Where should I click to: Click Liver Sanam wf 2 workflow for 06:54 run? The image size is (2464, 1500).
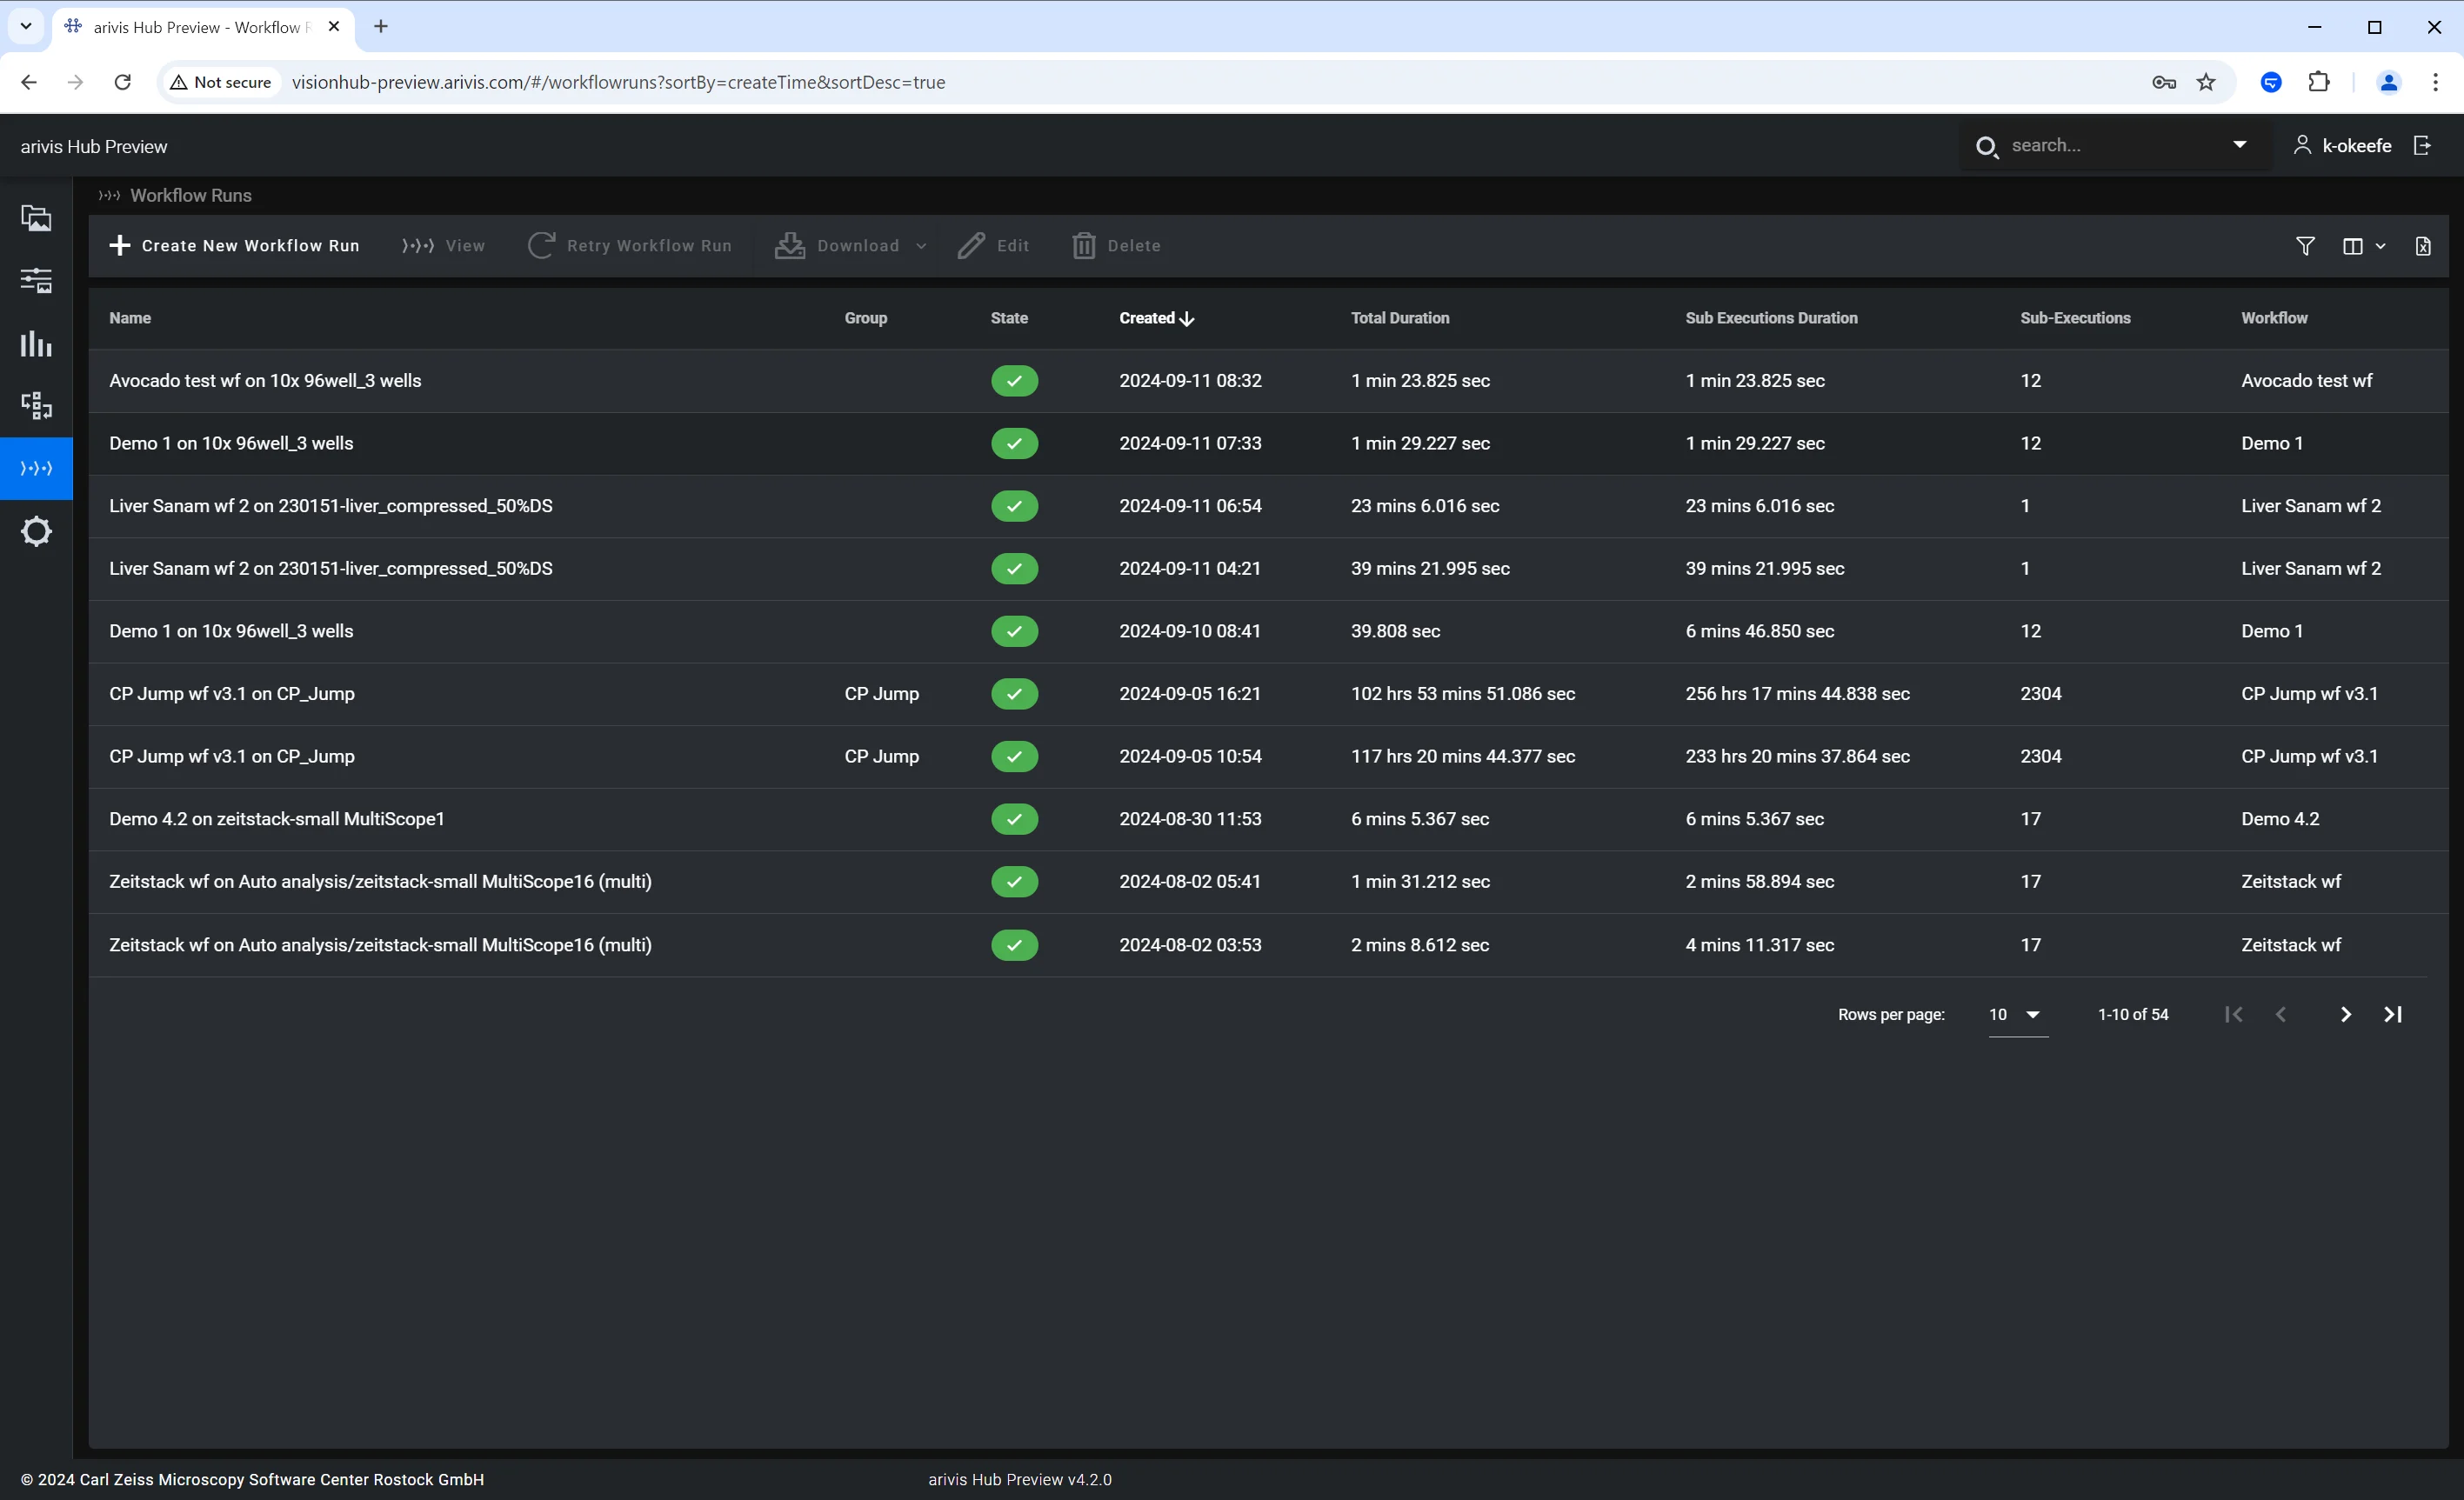(2311, 506)
